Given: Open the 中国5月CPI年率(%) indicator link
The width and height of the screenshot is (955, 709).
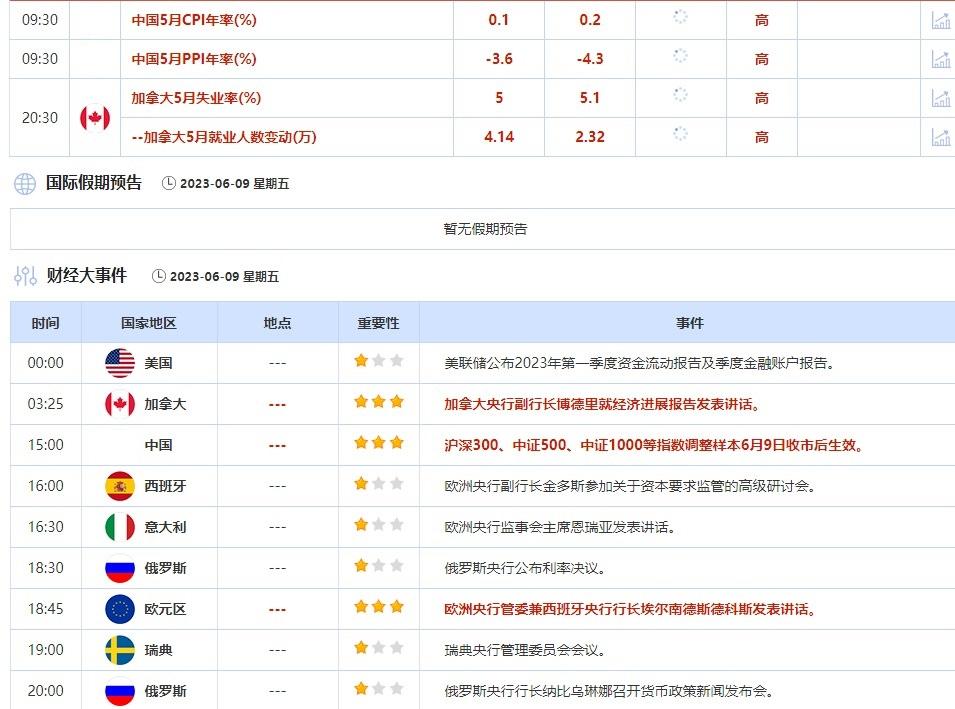Looking at the screenshot, I should tap(194, 20).
